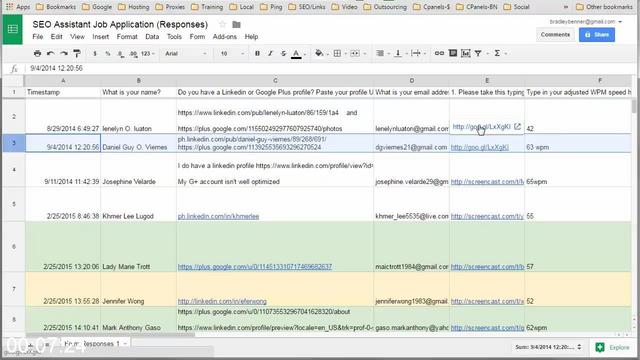Open the File menu

click(x=38, y=37)
